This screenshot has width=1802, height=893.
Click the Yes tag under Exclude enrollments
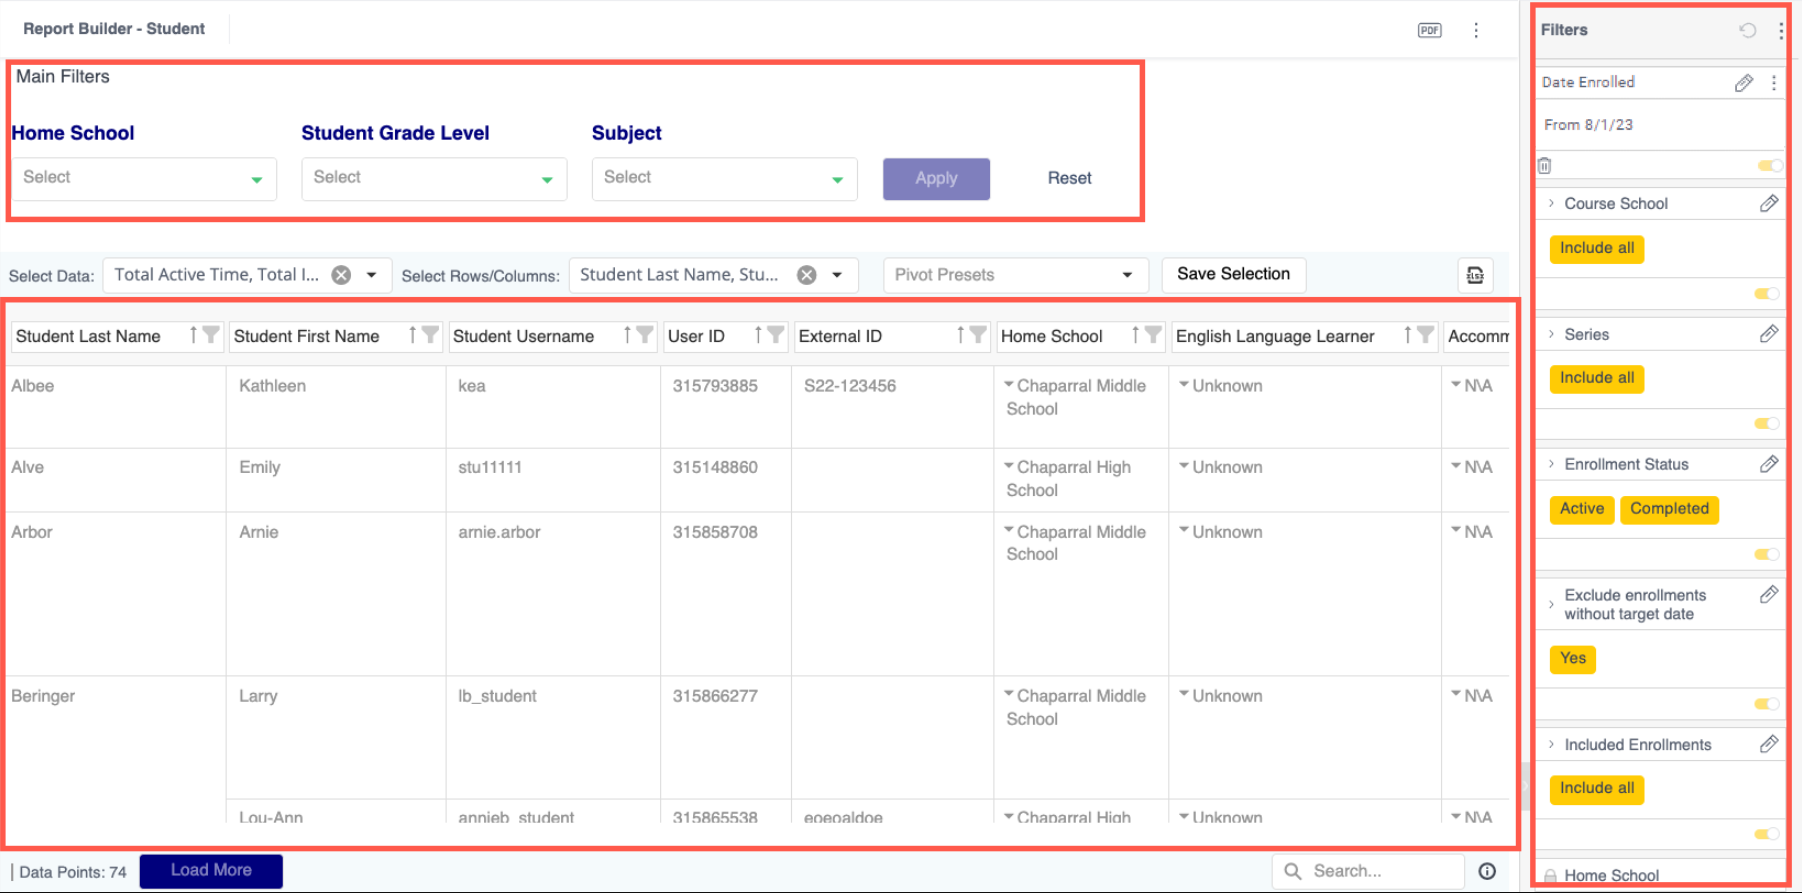click(x=1572, y=659)
